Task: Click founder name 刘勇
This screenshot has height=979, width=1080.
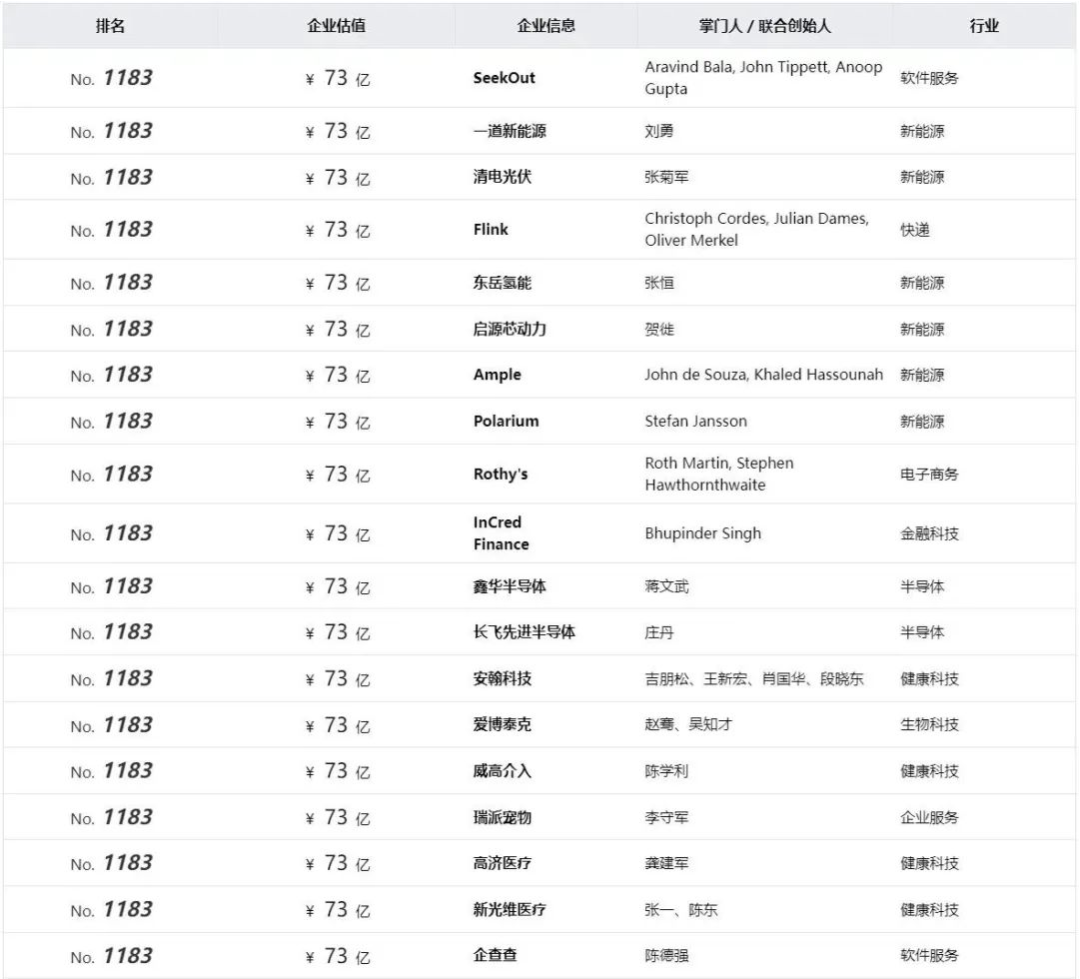Action: (x=659, y=131)
